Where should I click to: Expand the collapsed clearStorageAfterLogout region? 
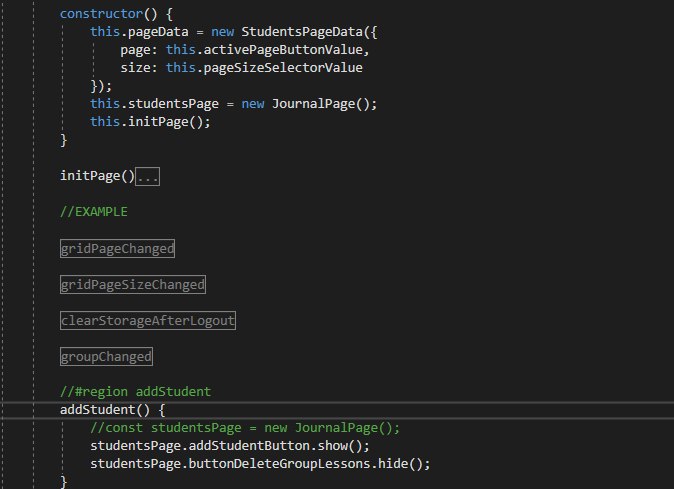[148, 321]
